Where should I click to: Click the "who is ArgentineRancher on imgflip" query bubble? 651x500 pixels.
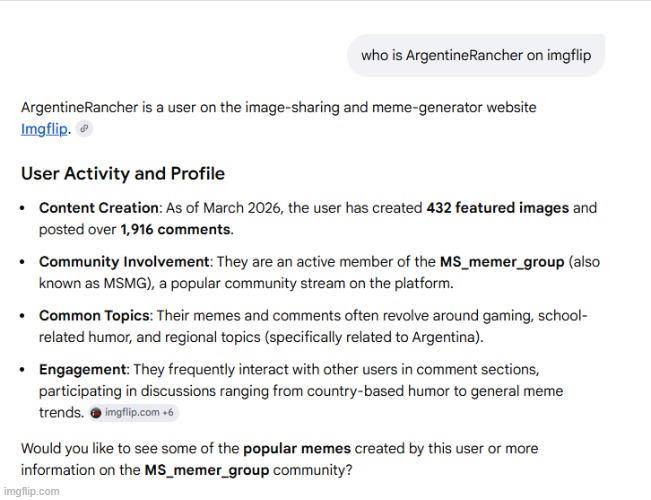[x=476, y=56]
